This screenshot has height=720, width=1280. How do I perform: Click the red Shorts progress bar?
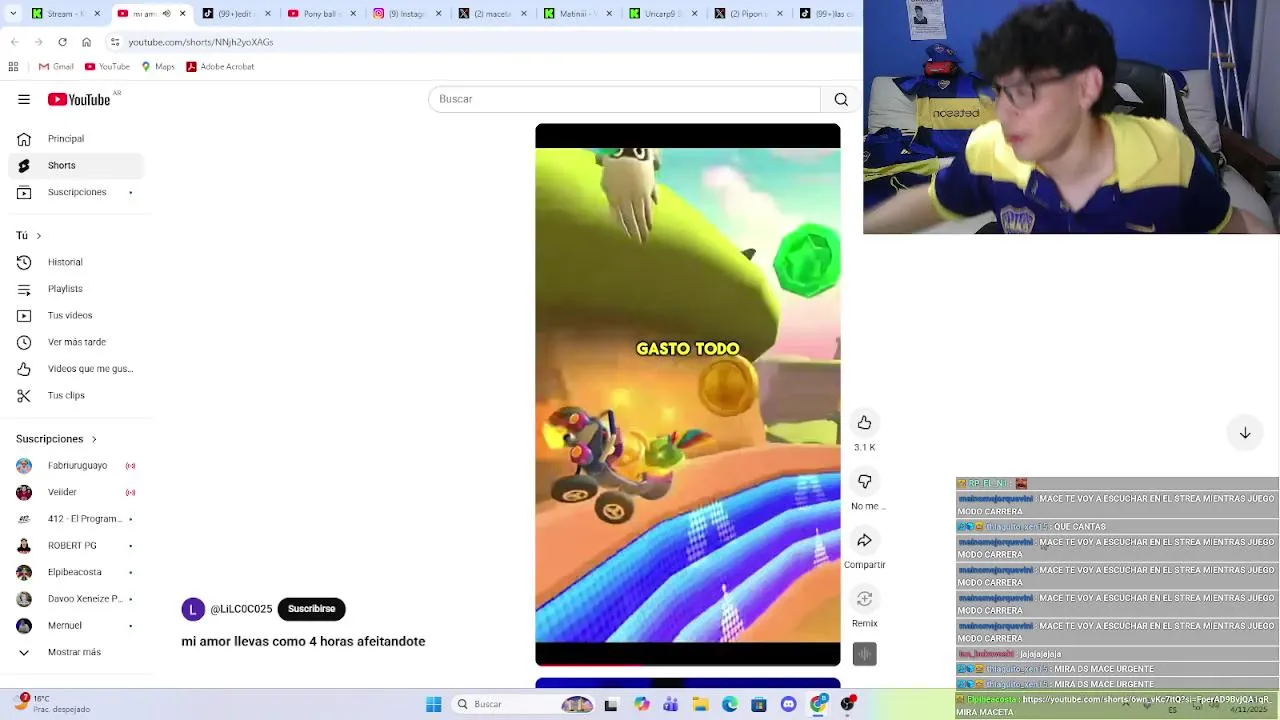coord(590,664)
